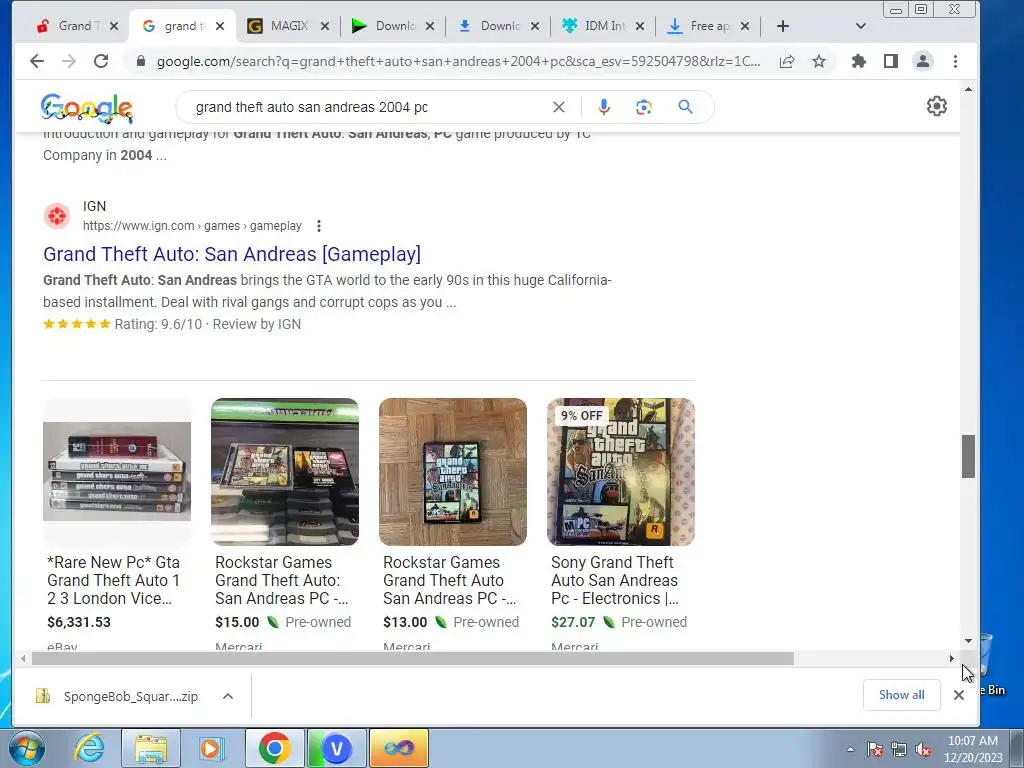This screenshot has width=1024, height=768.
Task: Click the forward navigation arrow
Action: coord(69,61)
